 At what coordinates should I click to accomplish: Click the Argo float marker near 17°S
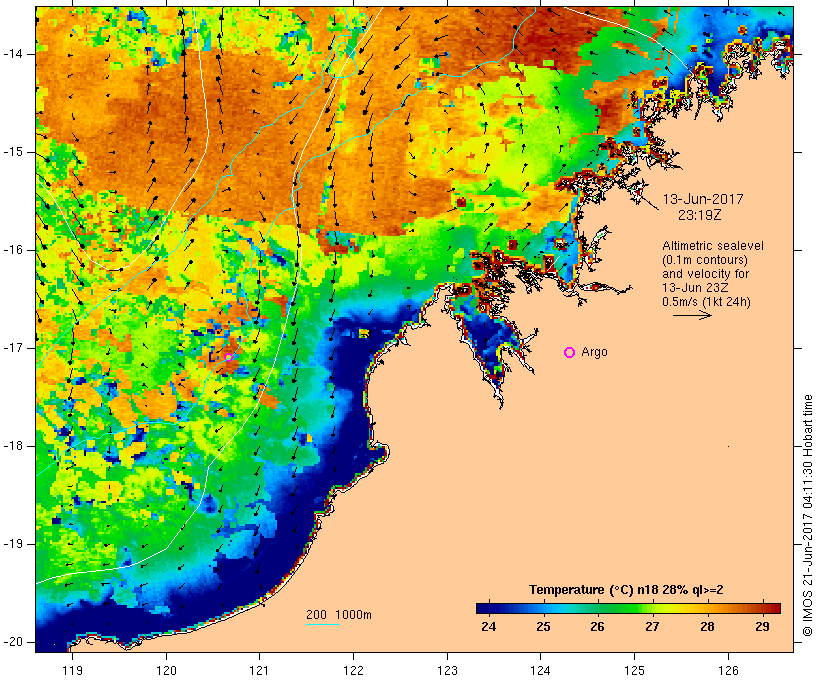coord(229,357)
